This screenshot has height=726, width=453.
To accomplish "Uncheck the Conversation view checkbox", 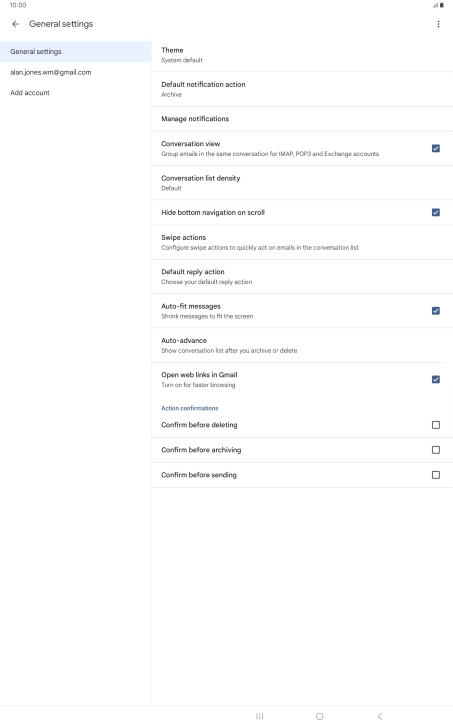I will coord(436,148).
